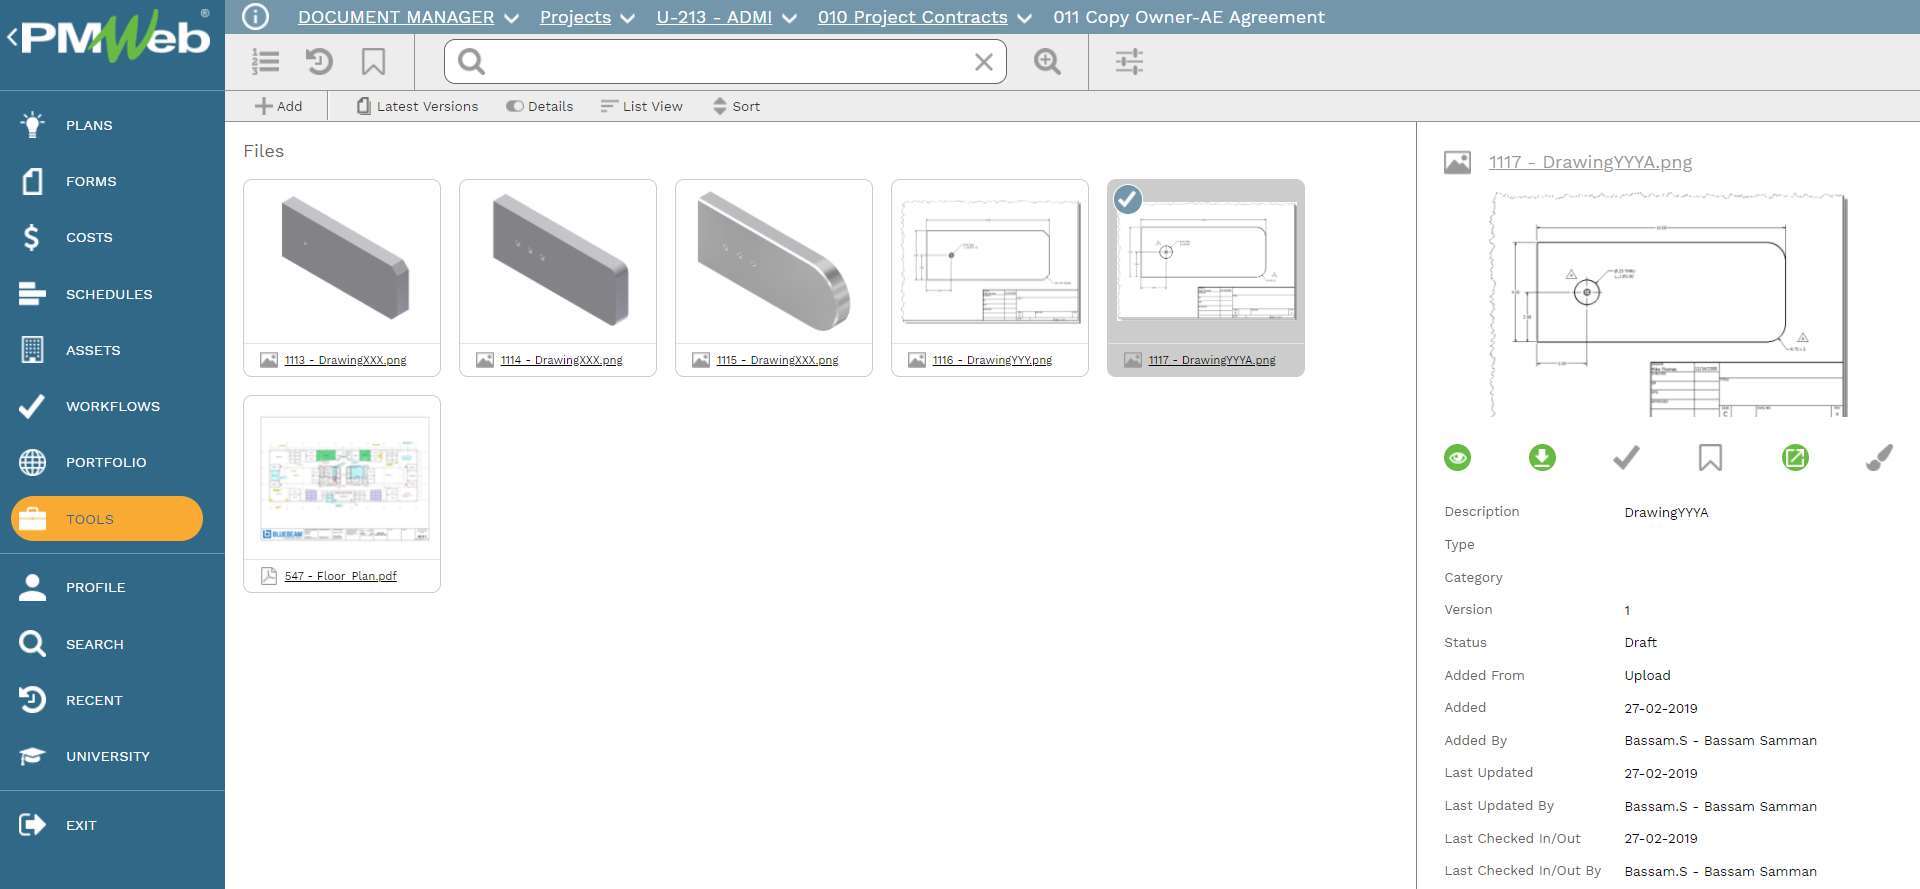Click the Draft status value
Image resolution: width=1920 pixels, height=889 pixels.
pos(1640,642)
